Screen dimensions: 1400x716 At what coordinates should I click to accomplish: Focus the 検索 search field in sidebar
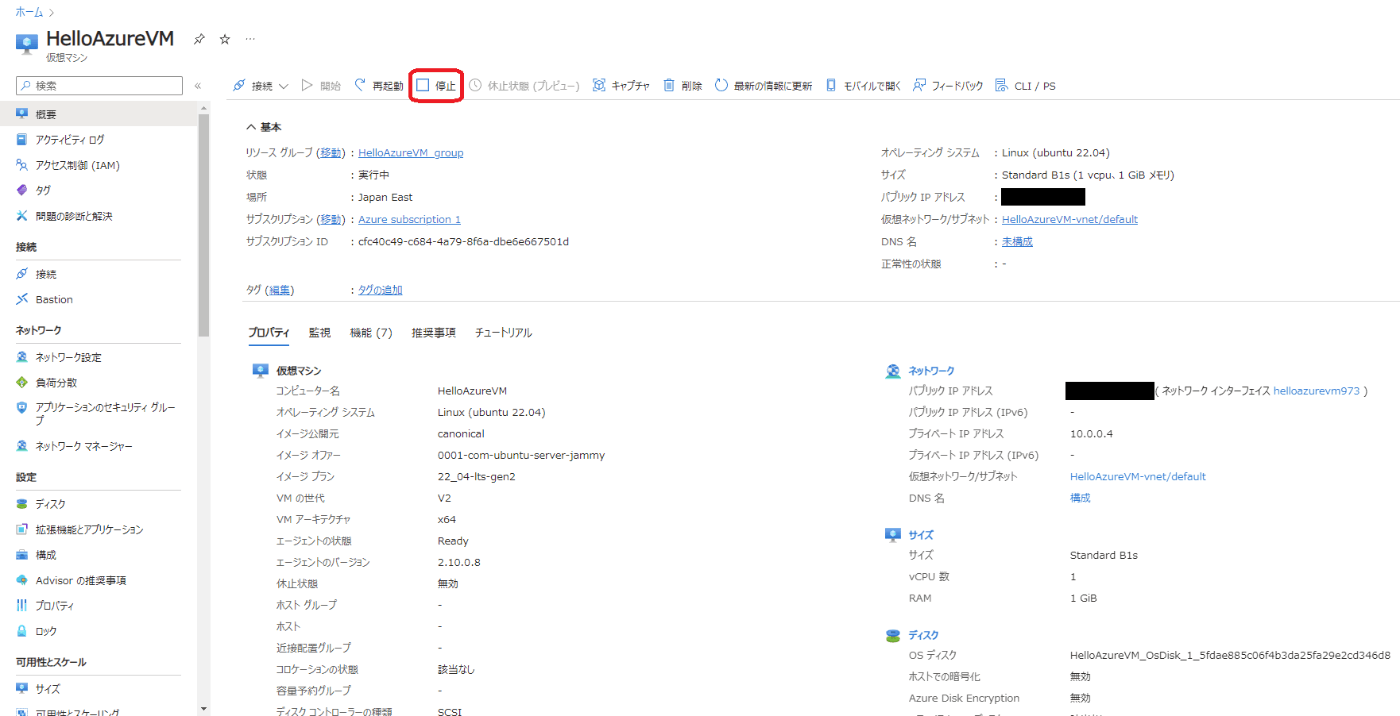pos(99,86)
